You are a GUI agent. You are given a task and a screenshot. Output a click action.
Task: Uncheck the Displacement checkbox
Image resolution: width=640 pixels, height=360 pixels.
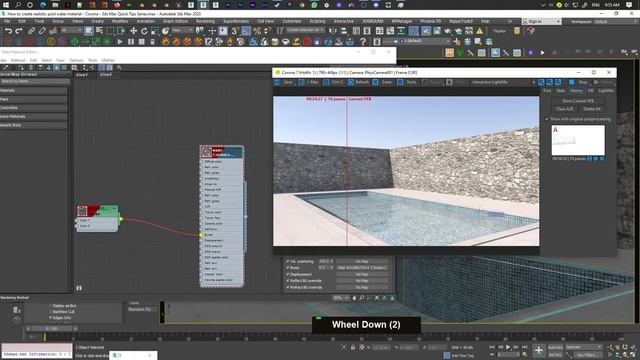coord(288,274)
